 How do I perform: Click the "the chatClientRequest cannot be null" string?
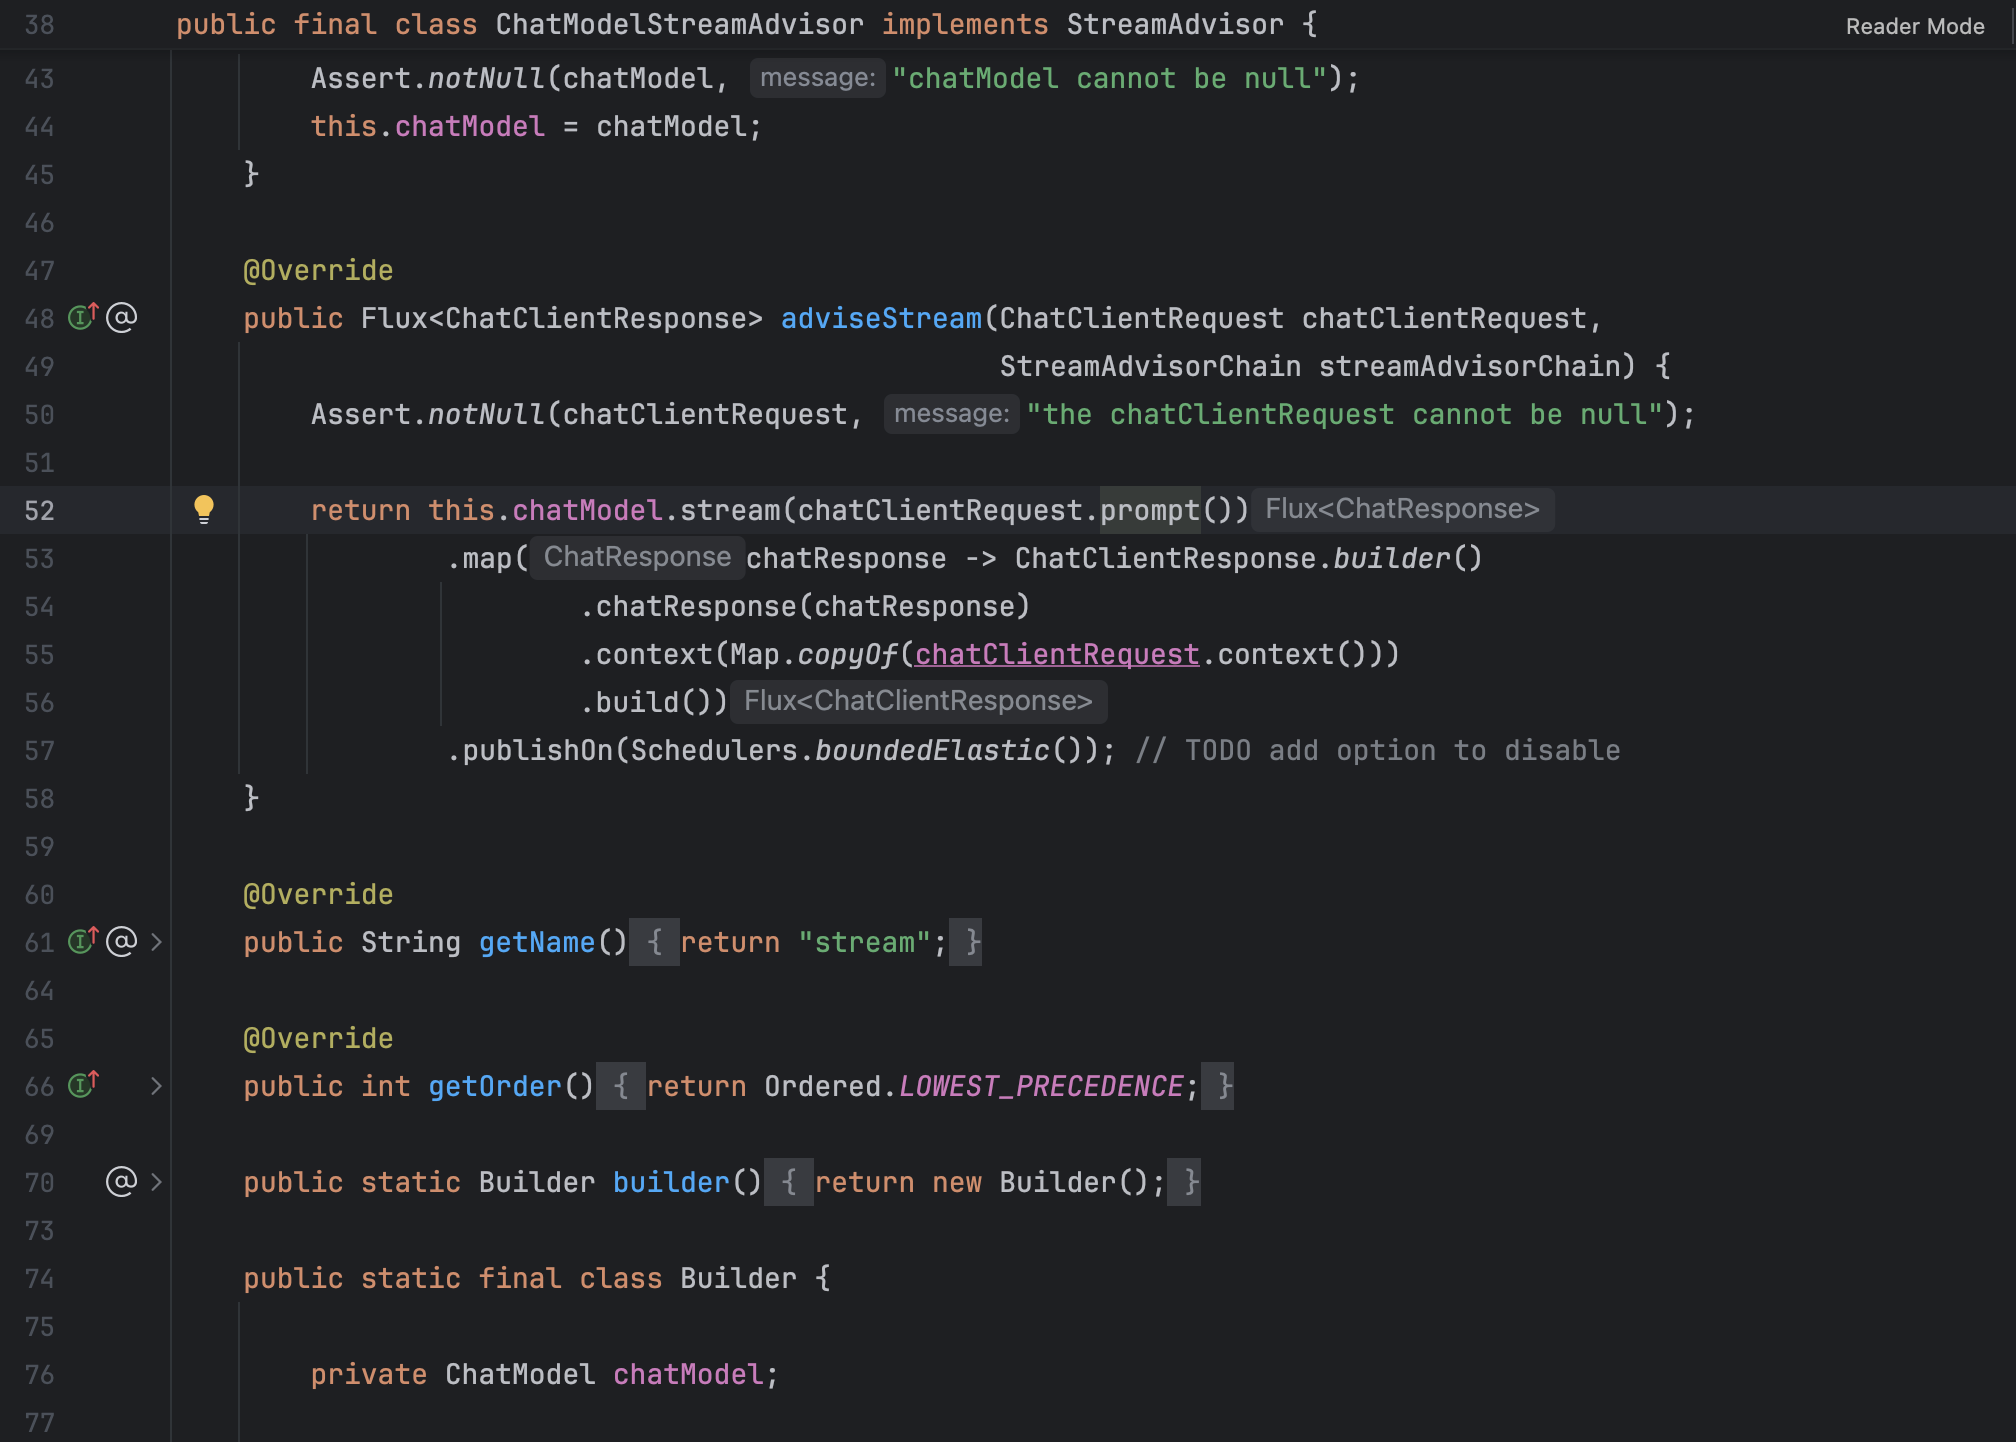[1344, 414]
